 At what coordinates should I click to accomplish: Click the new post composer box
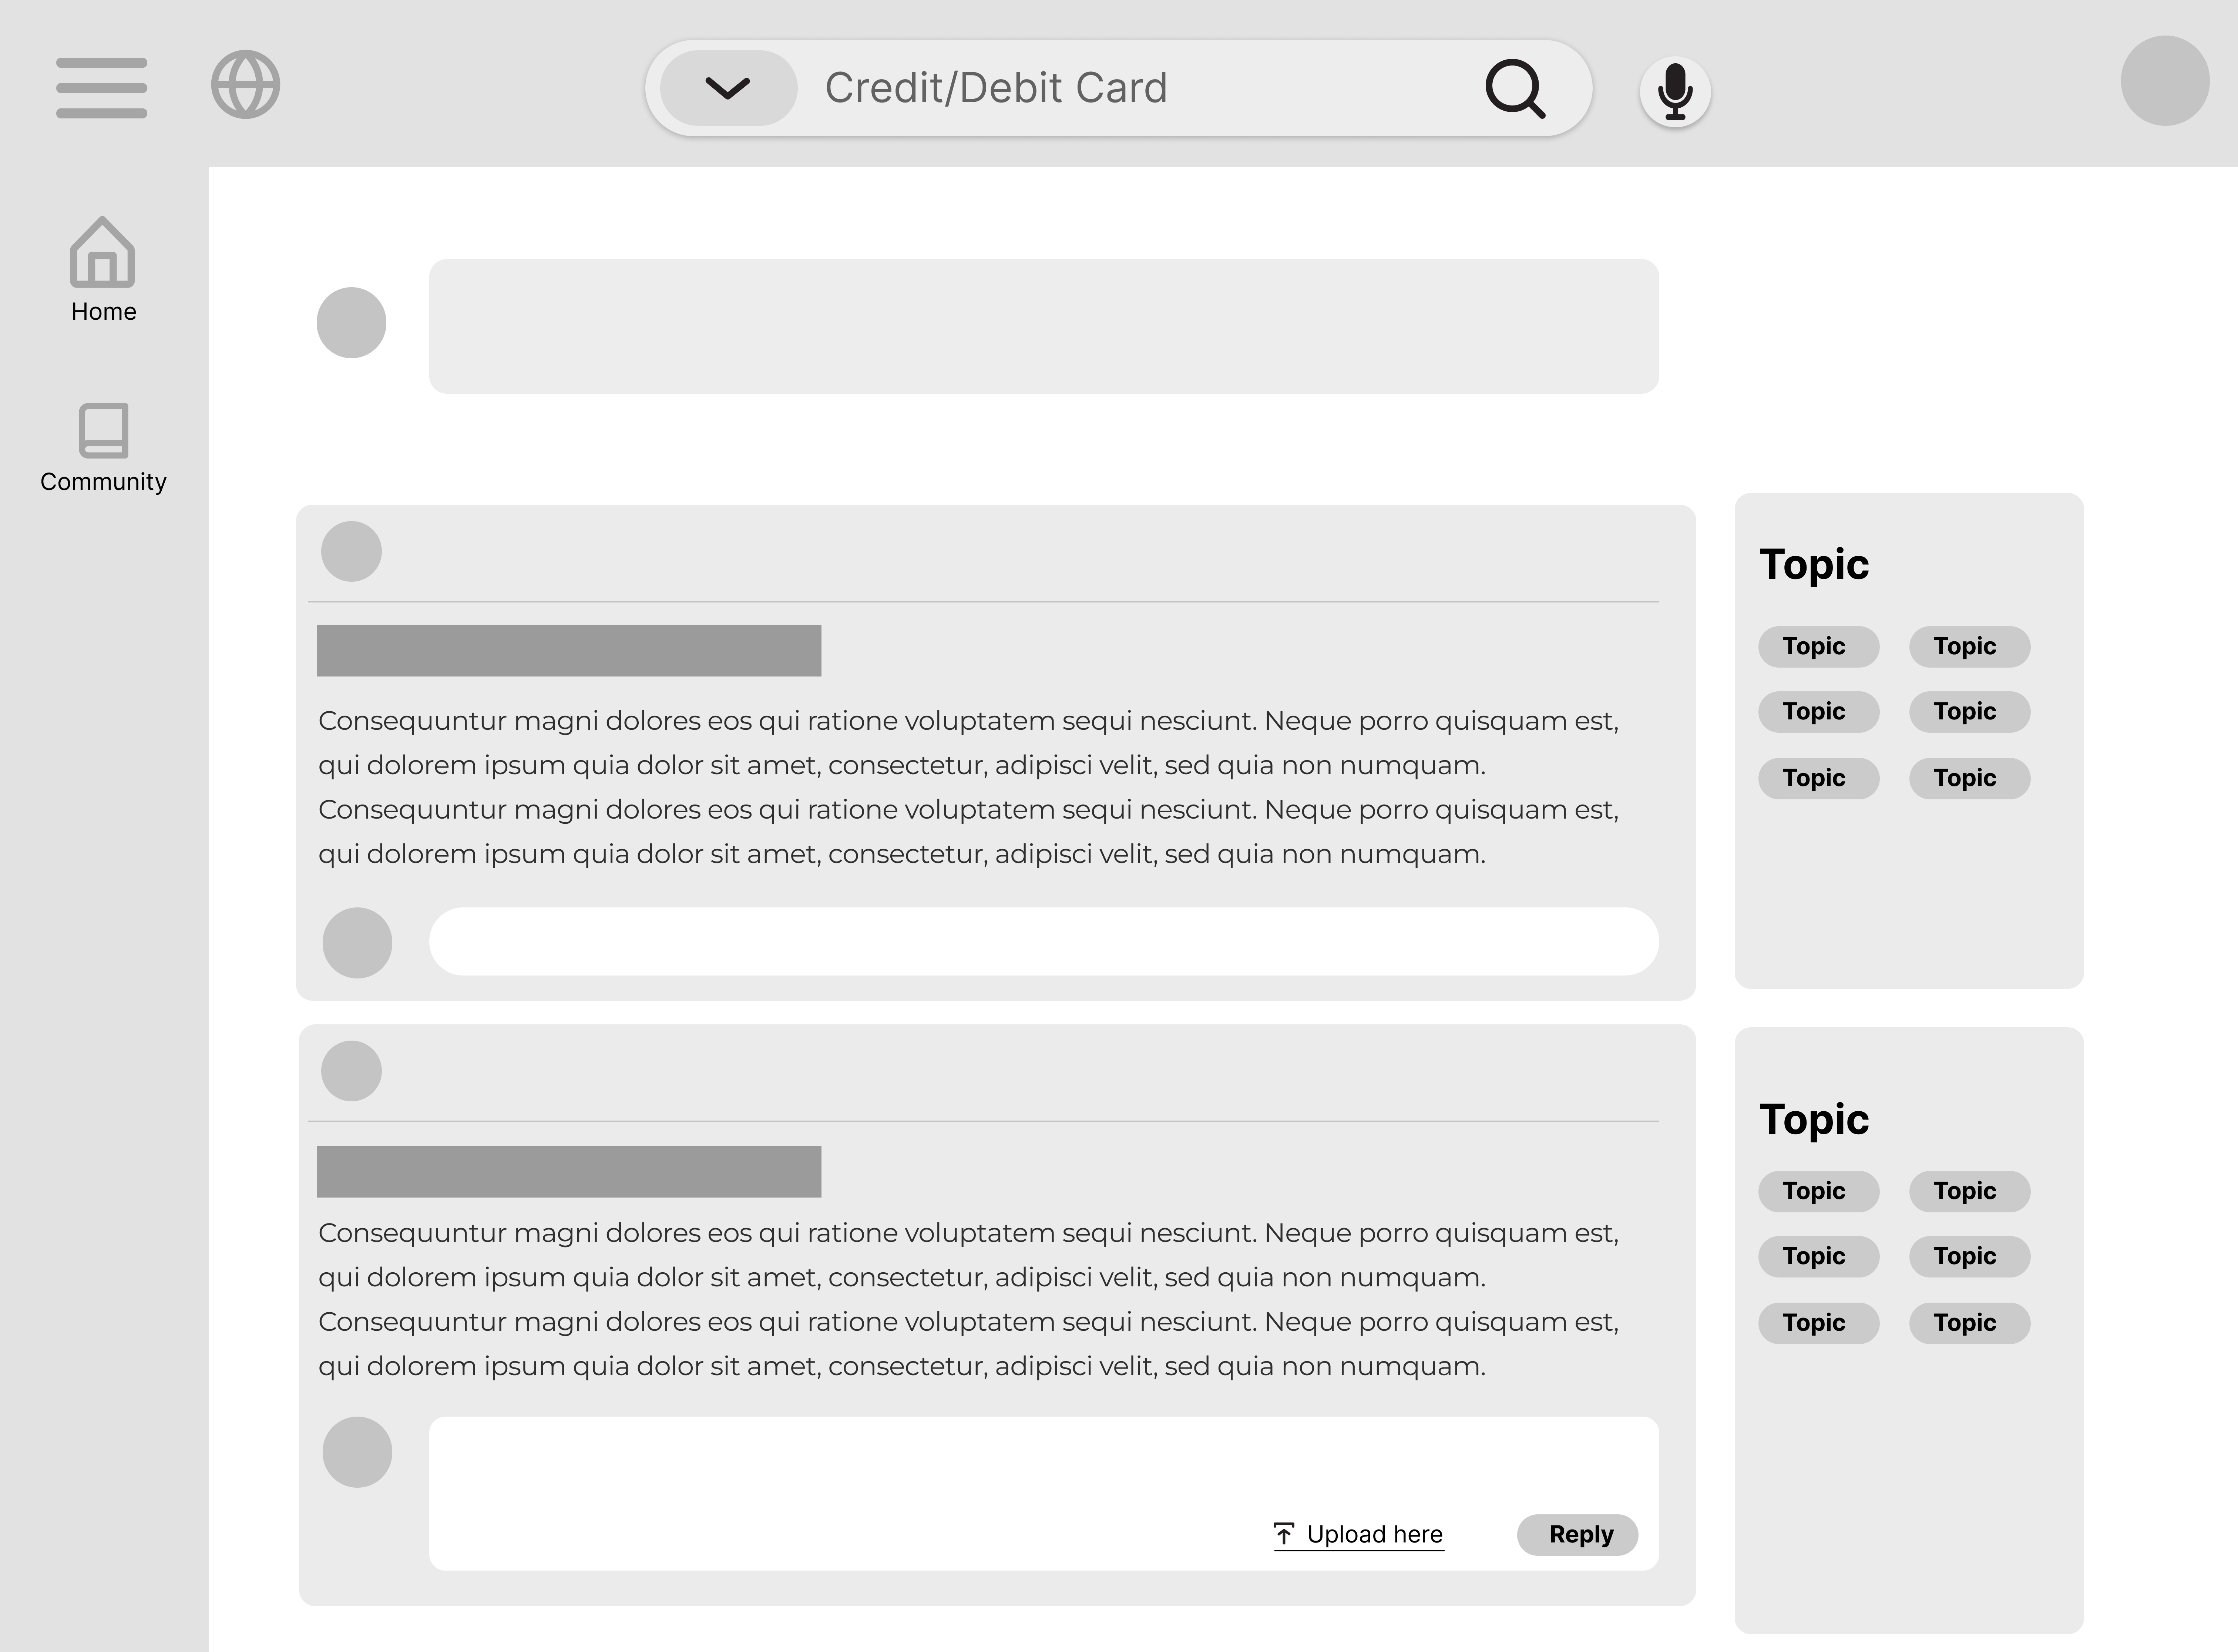point(1043,326)
